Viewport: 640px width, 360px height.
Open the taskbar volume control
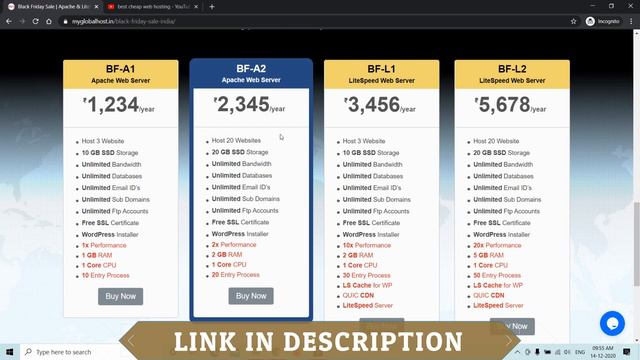(x=567, y=352)
